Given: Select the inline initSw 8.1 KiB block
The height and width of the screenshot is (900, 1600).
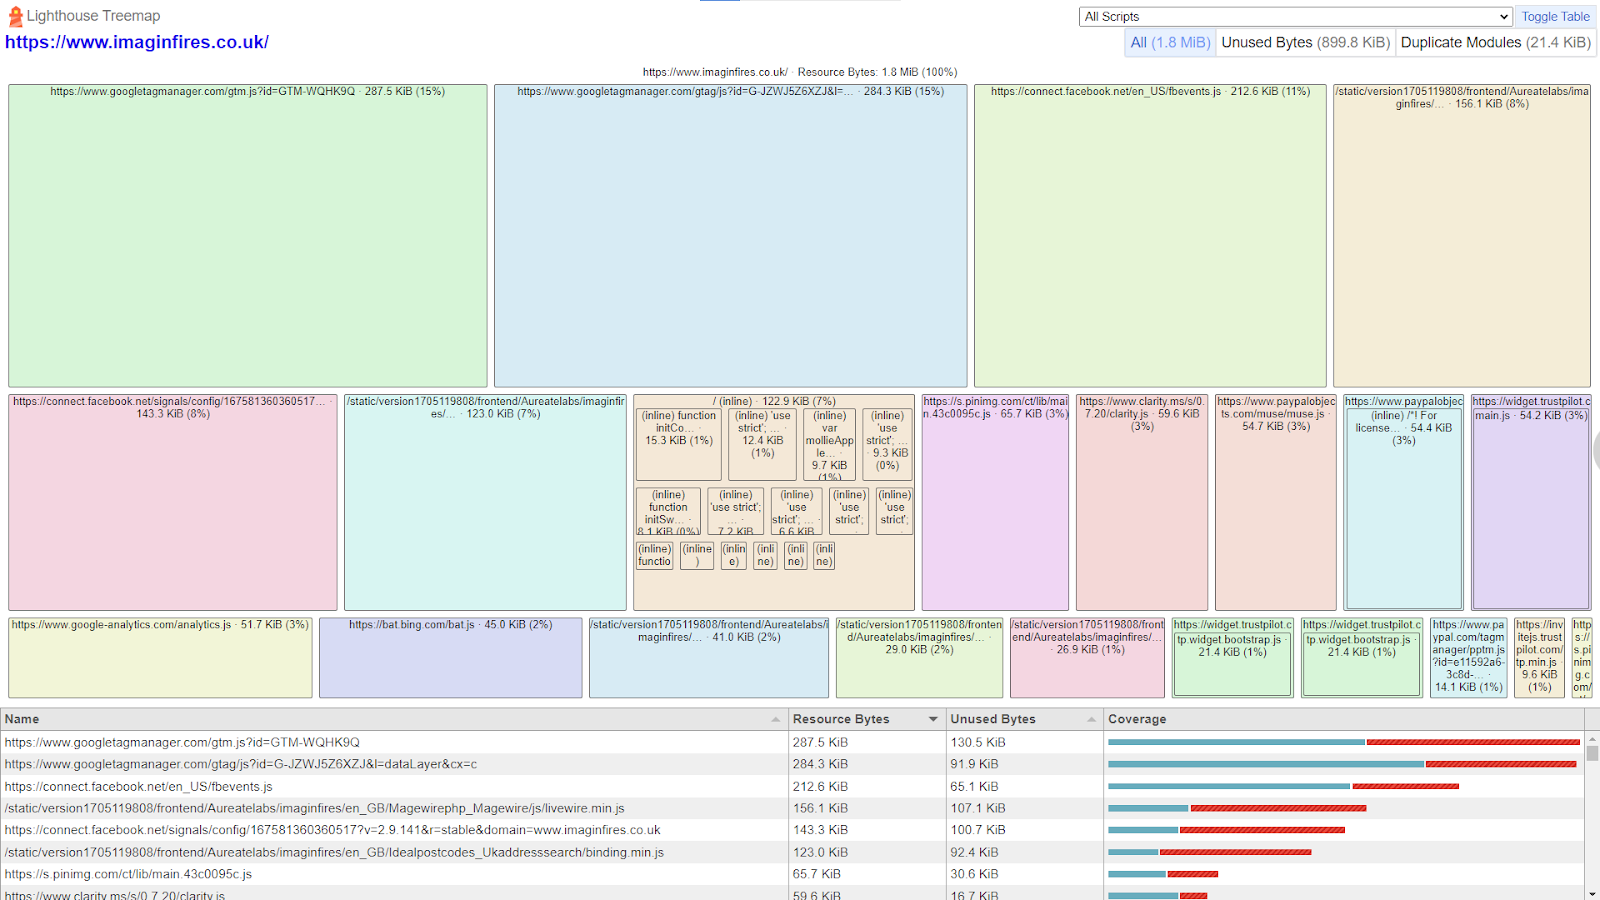Looking at the screenshot, I should pos(668,511).
